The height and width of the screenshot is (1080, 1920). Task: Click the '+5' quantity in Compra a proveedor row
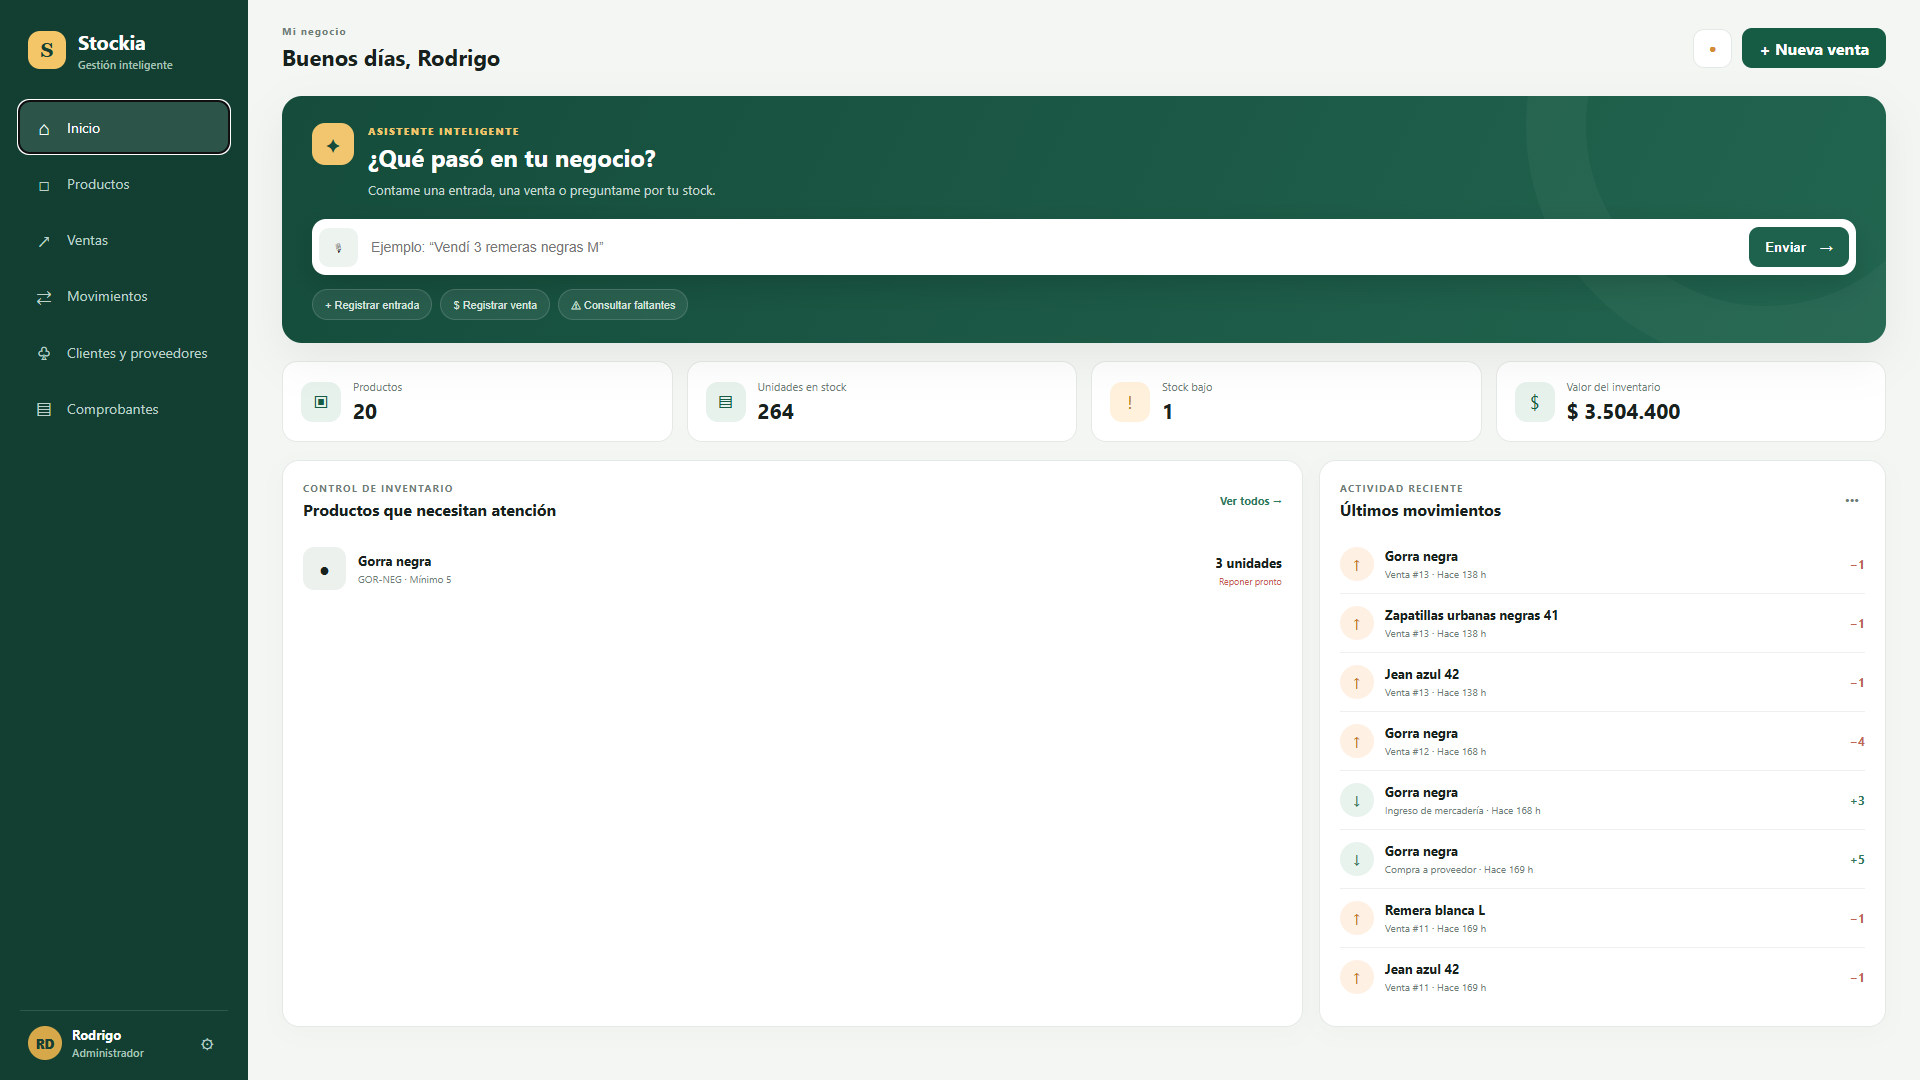pos(1857,860)
